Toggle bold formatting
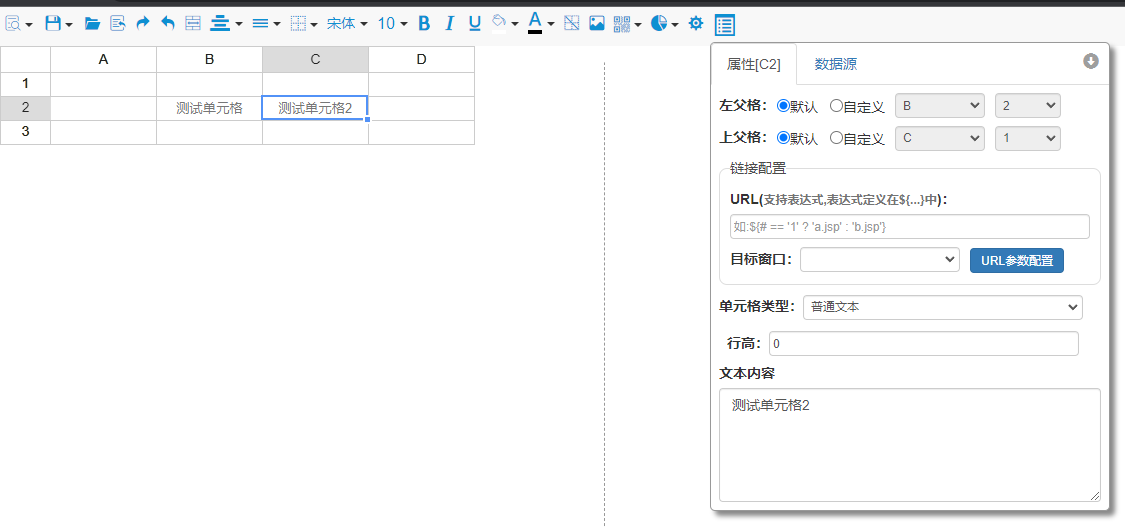This screenshot has width=1125, height=528. [424, 24]
